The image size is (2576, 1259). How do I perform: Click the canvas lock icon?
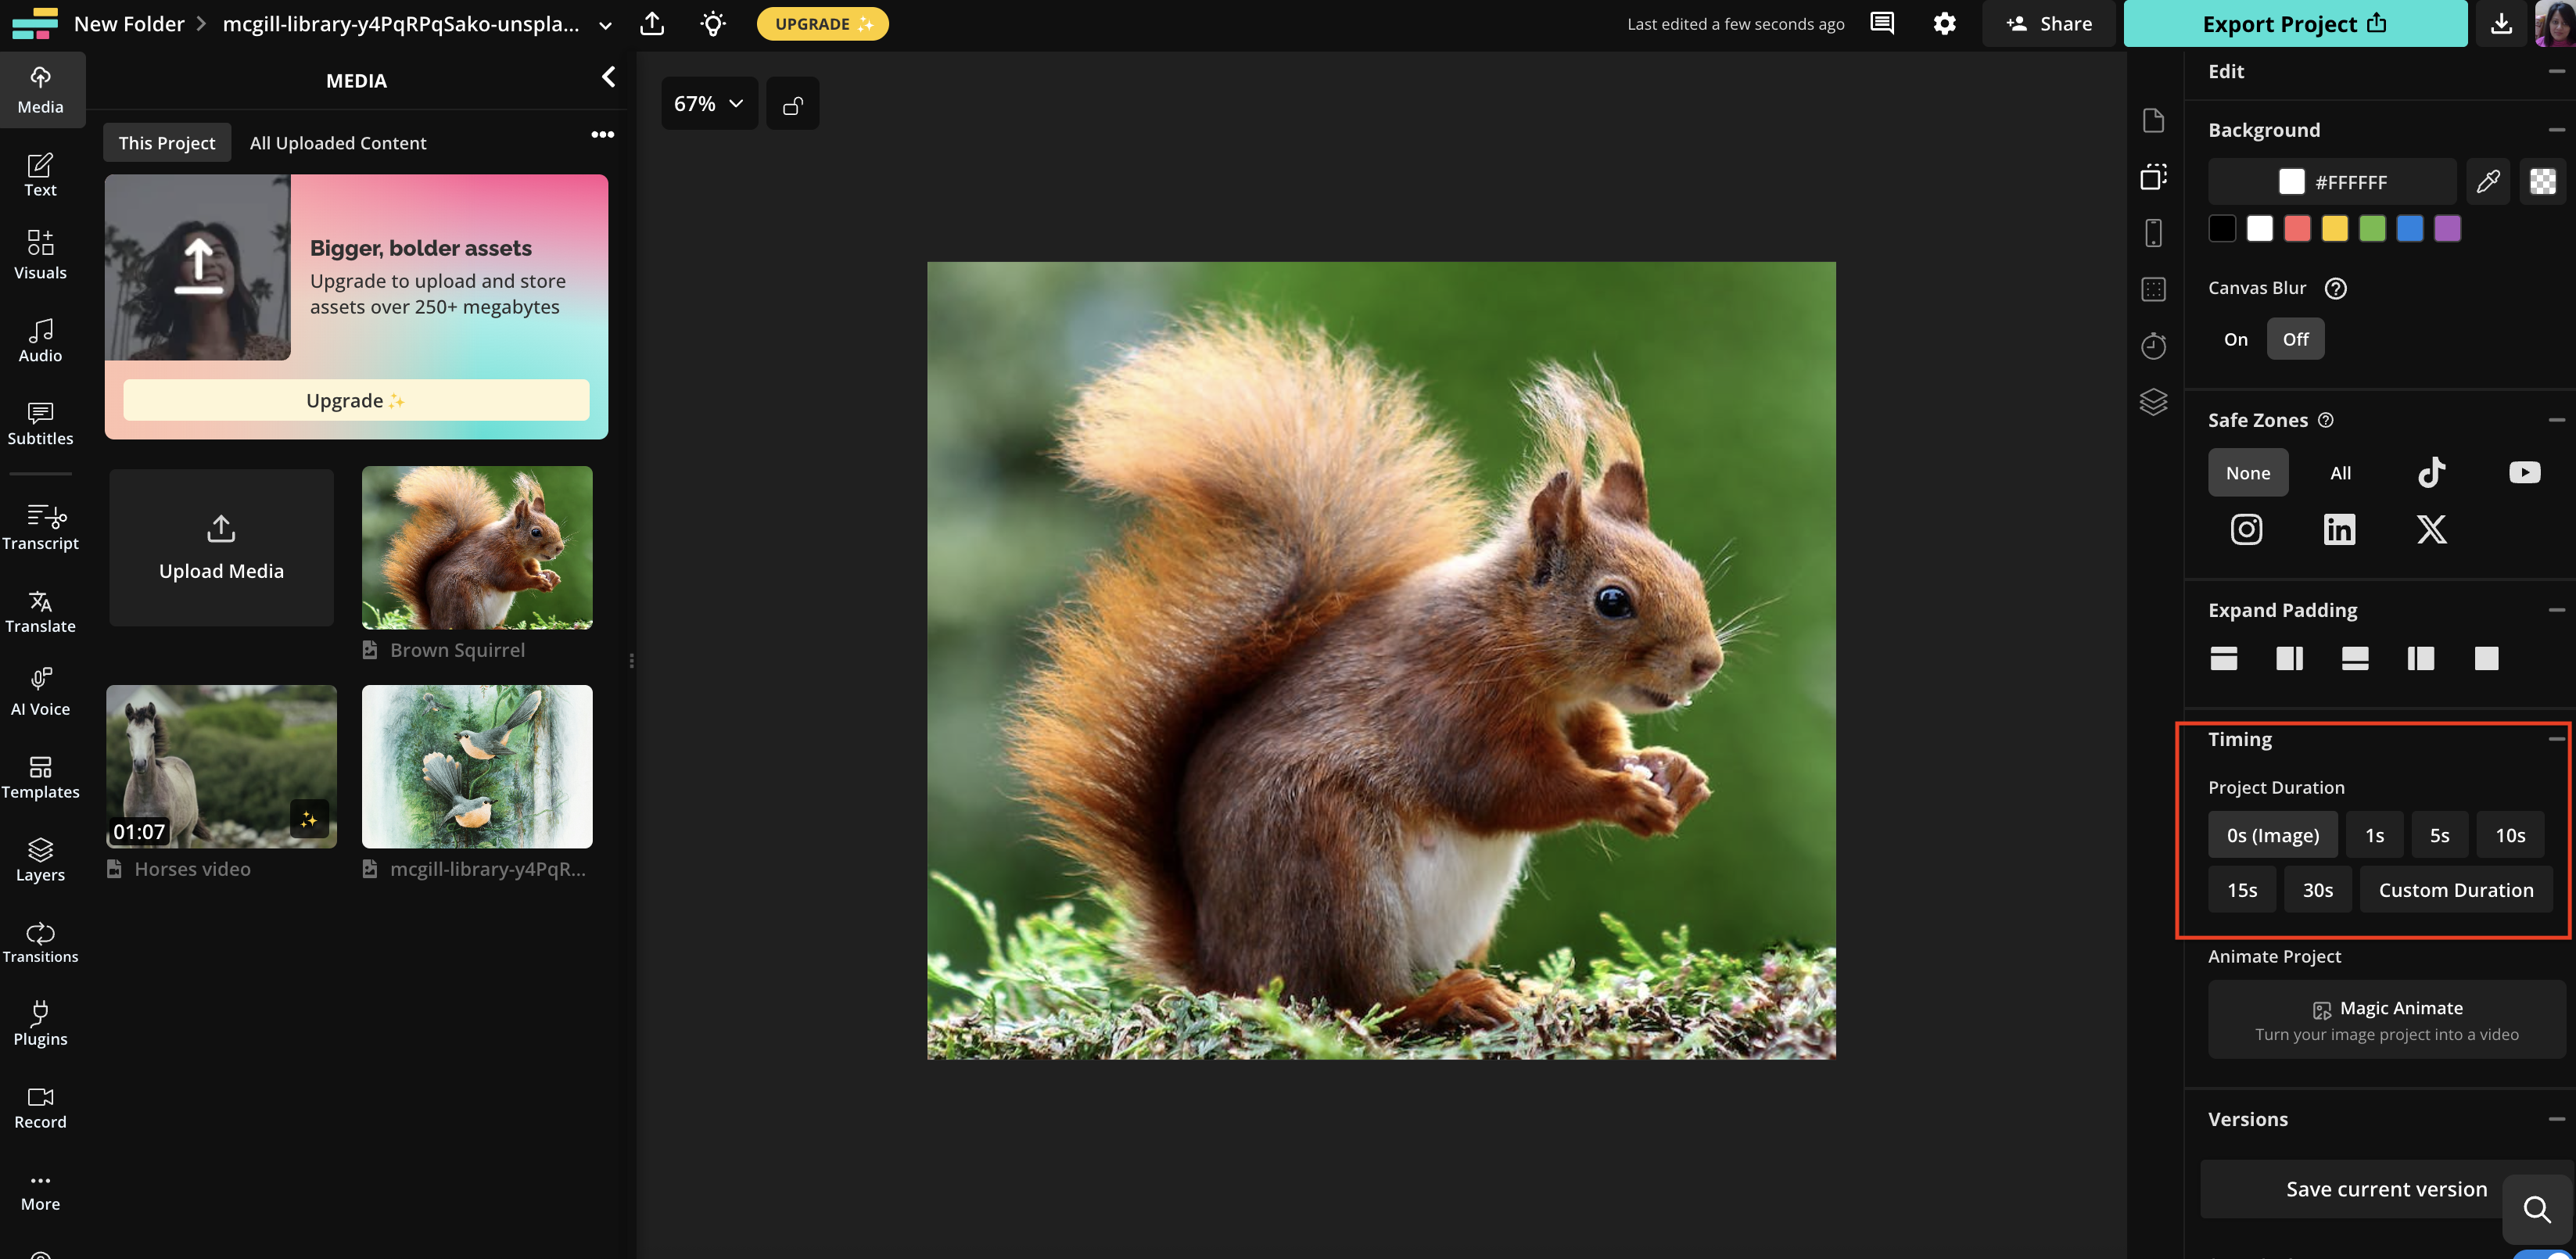click(x=792, y=104)
